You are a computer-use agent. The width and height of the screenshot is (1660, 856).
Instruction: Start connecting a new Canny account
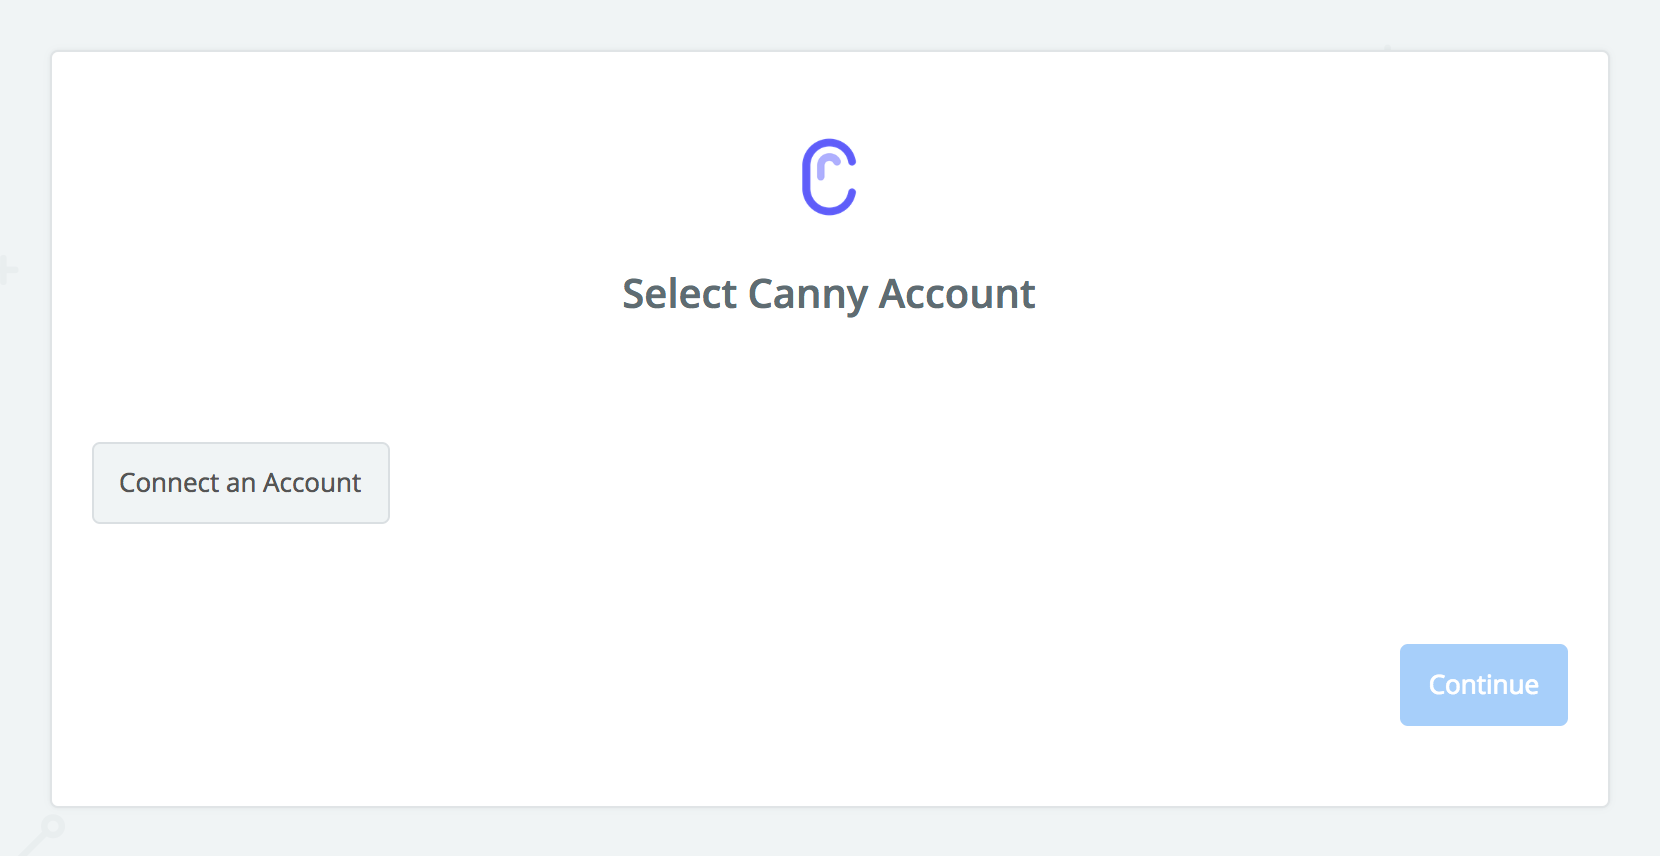[x=241, y=483]
